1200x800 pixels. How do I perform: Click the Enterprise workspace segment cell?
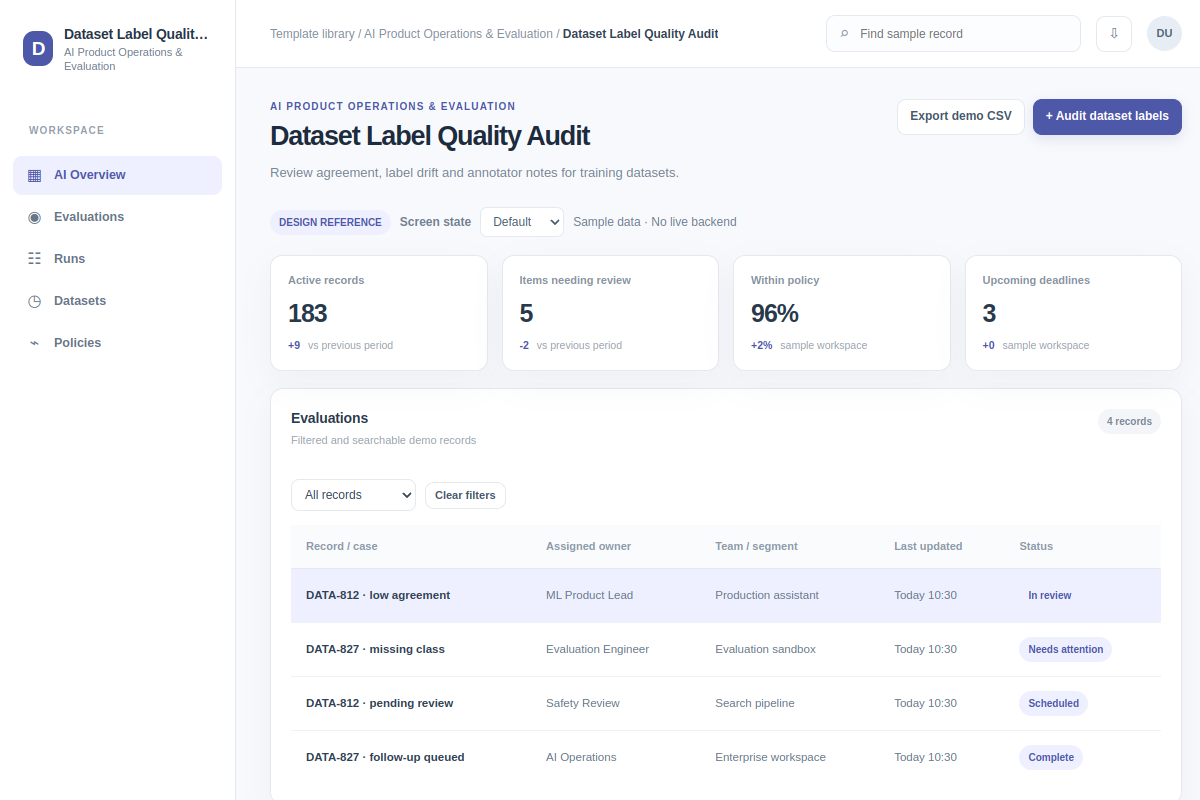(770, 757)
